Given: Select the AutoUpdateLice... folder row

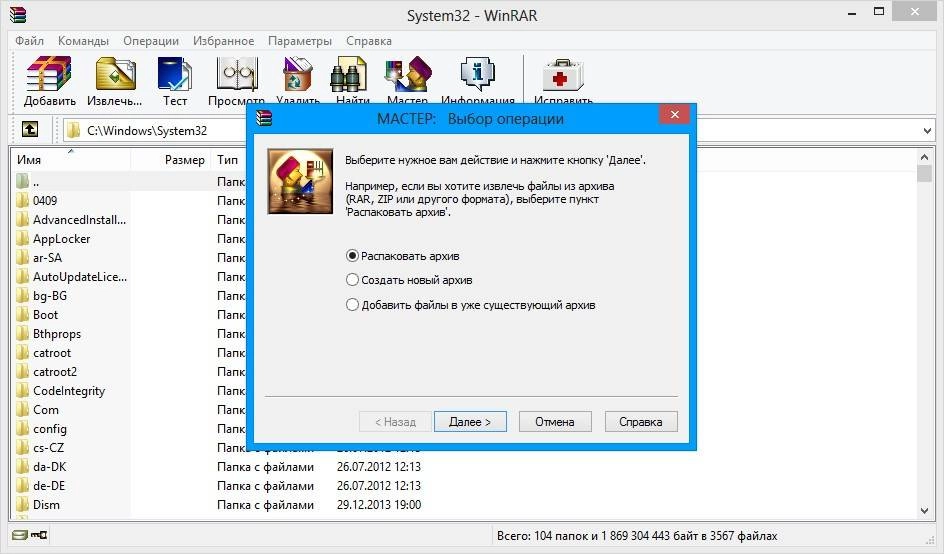Looking at the screenshot, I should pos(129,276).
